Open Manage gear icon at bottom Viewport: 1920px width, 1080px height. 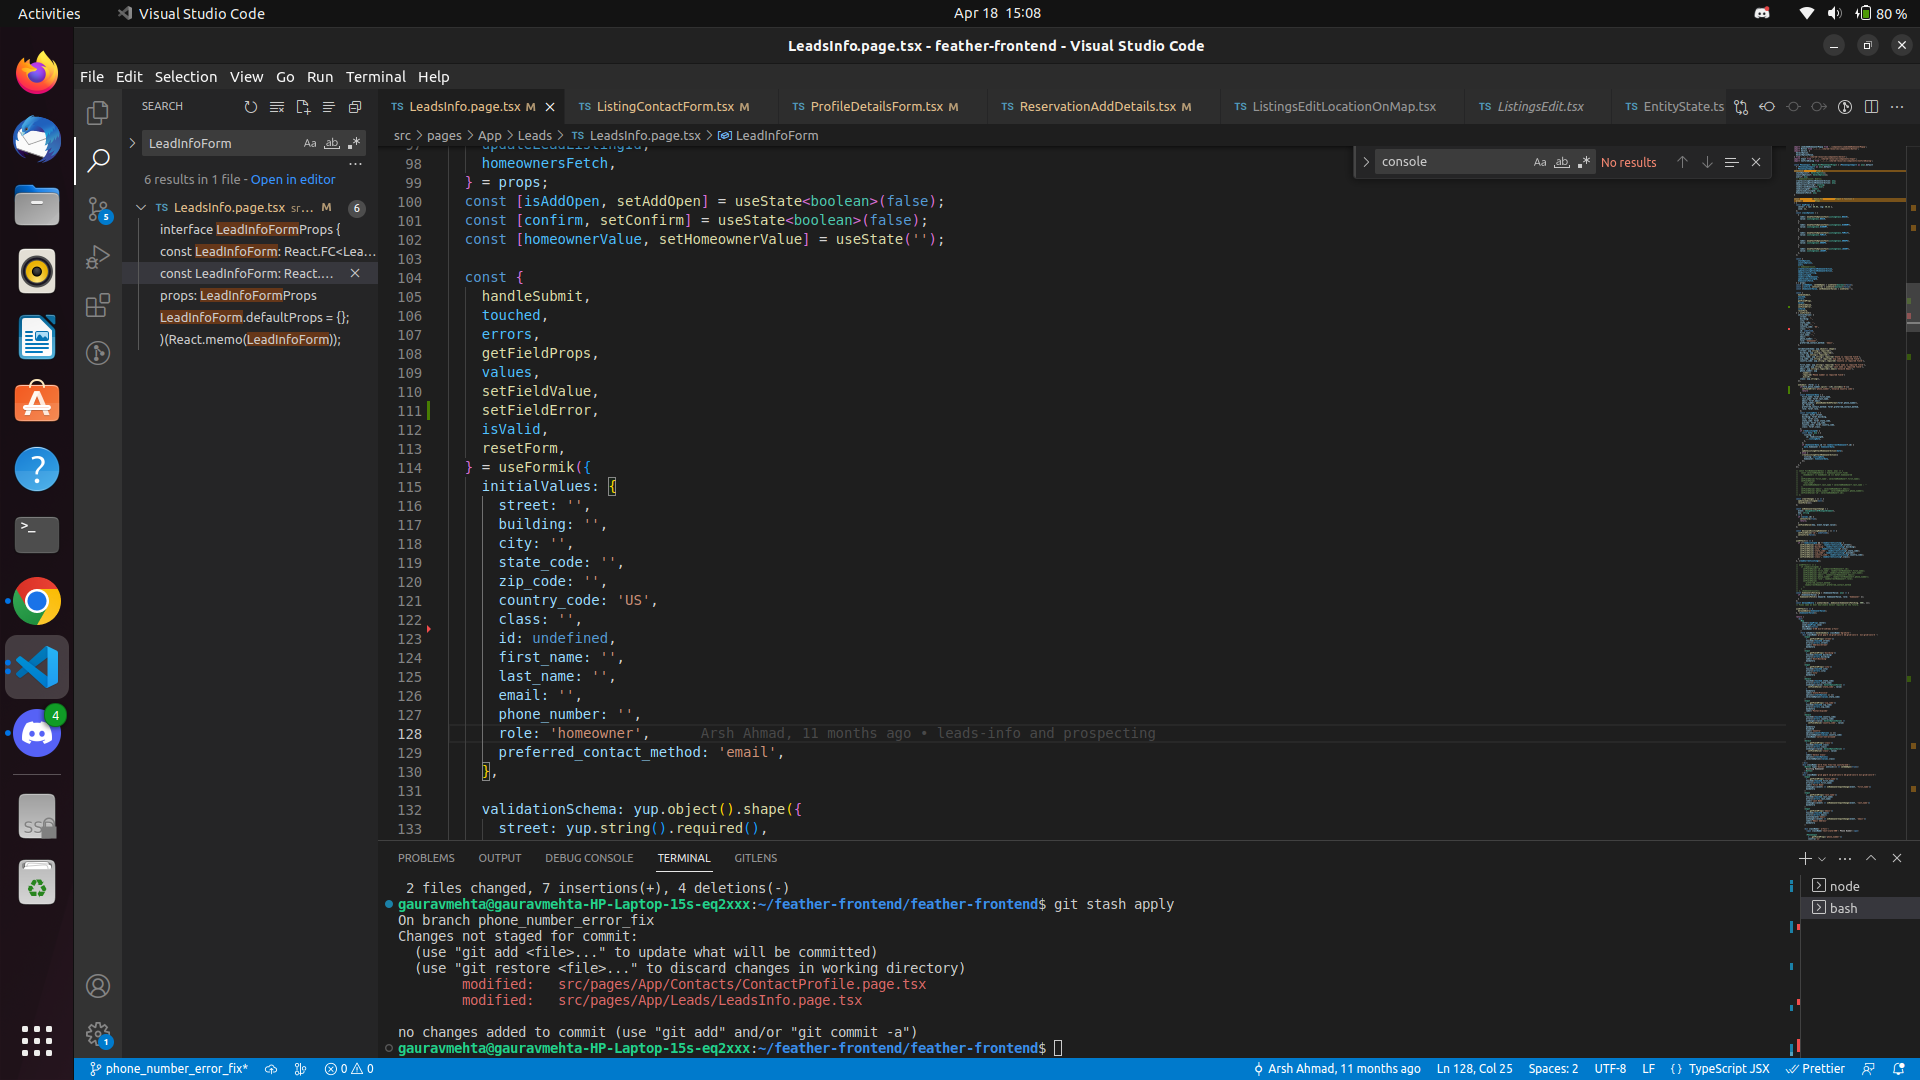click(97, 1033)
